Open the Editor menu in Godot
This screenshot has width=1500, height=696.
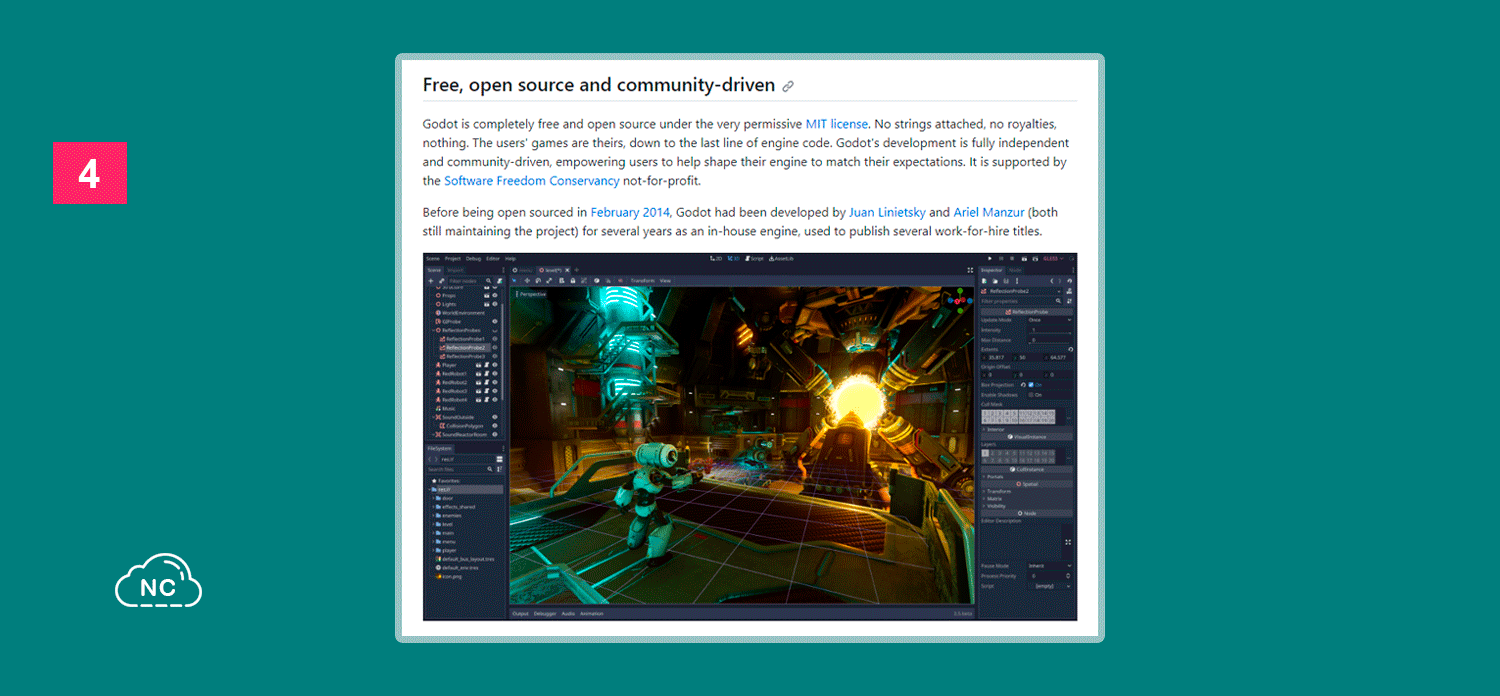(493, 258)
